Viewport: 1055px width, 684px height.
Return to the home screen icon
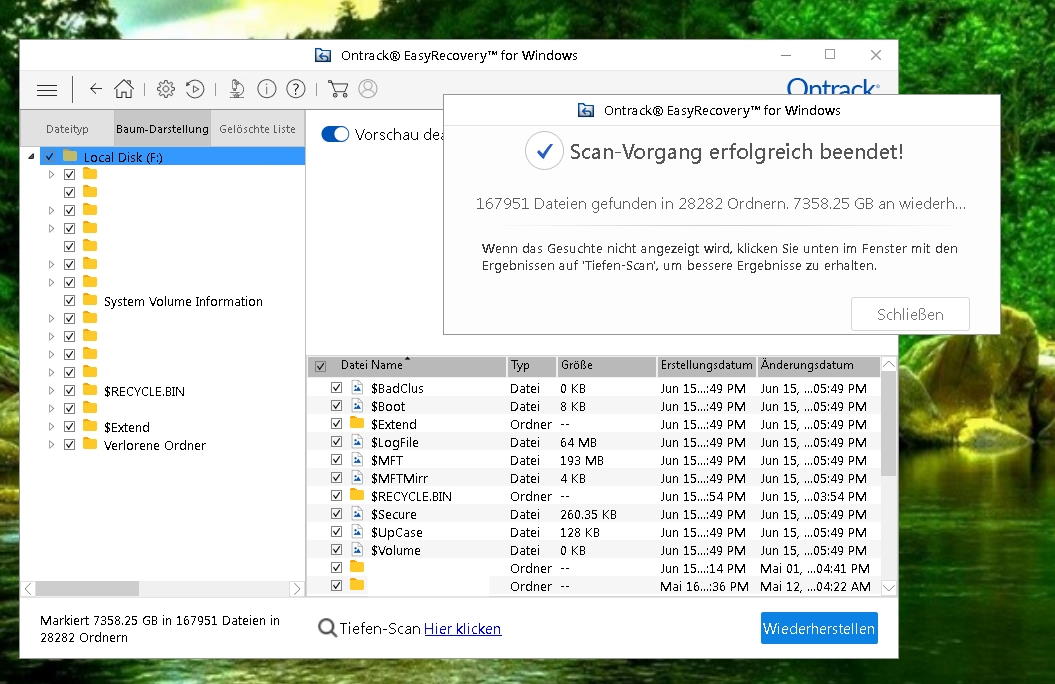(x=124, y=89)
